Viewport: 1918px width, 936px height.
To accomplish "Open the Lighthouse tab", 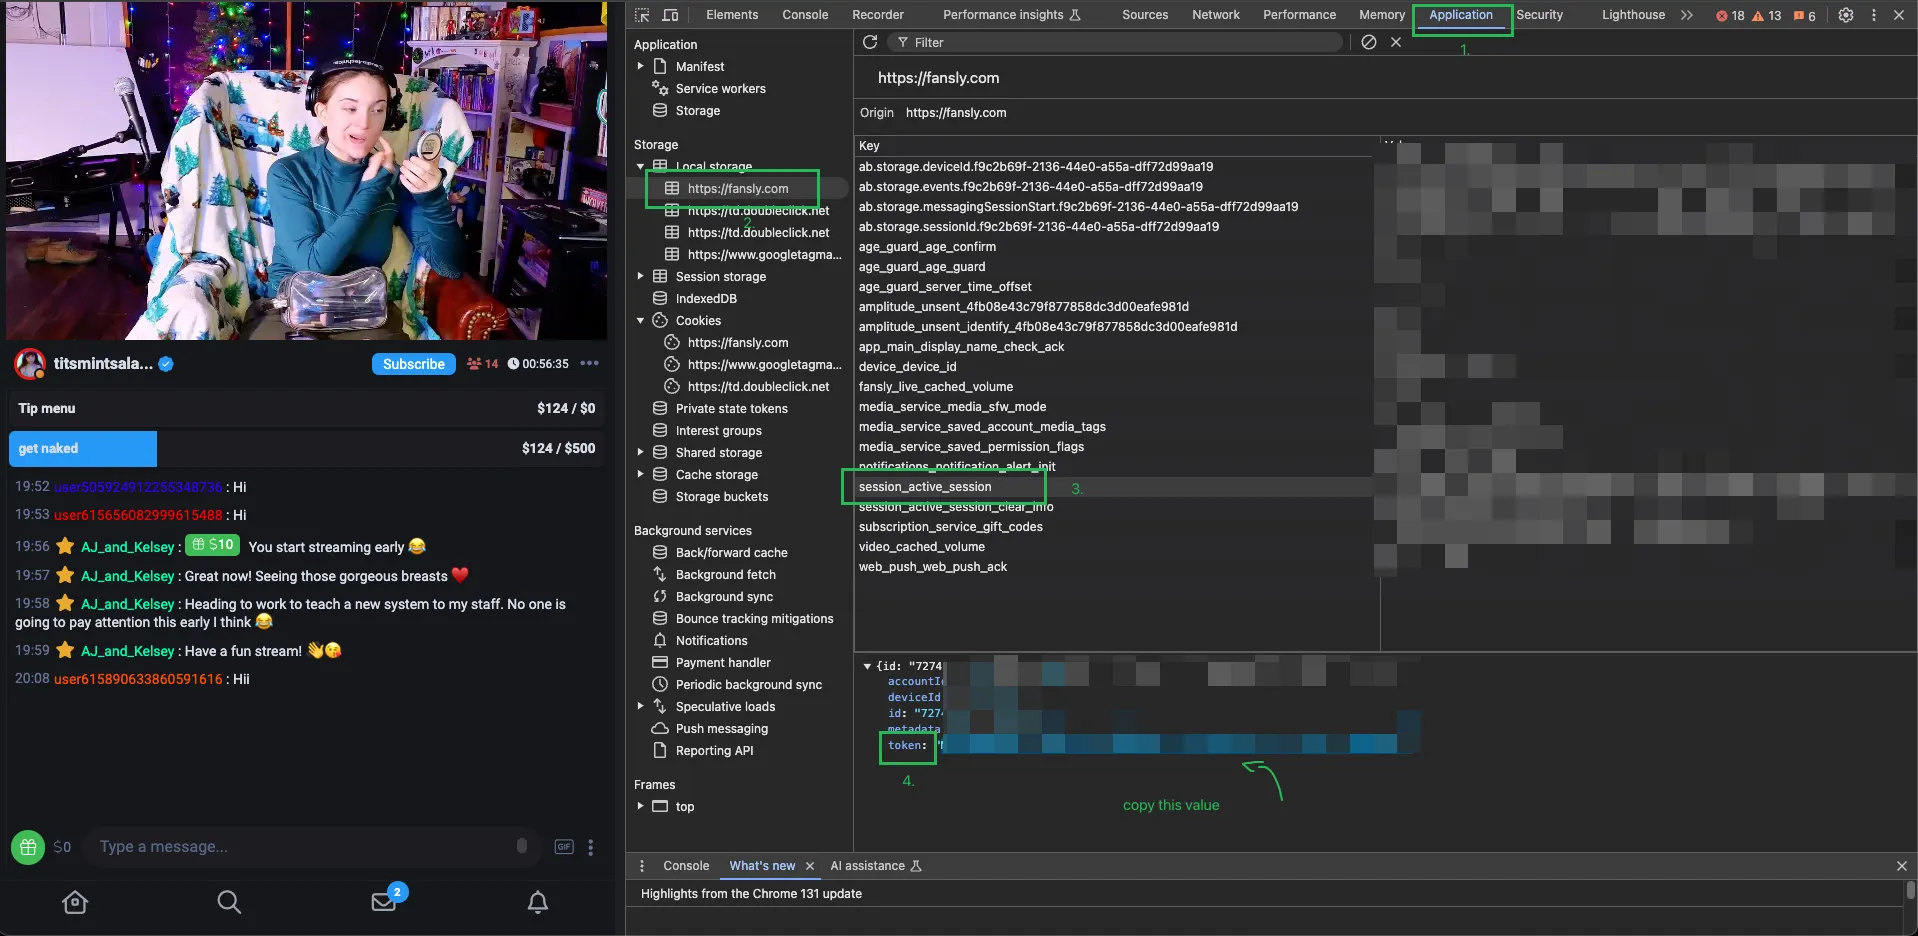I will coord(1633,15).
